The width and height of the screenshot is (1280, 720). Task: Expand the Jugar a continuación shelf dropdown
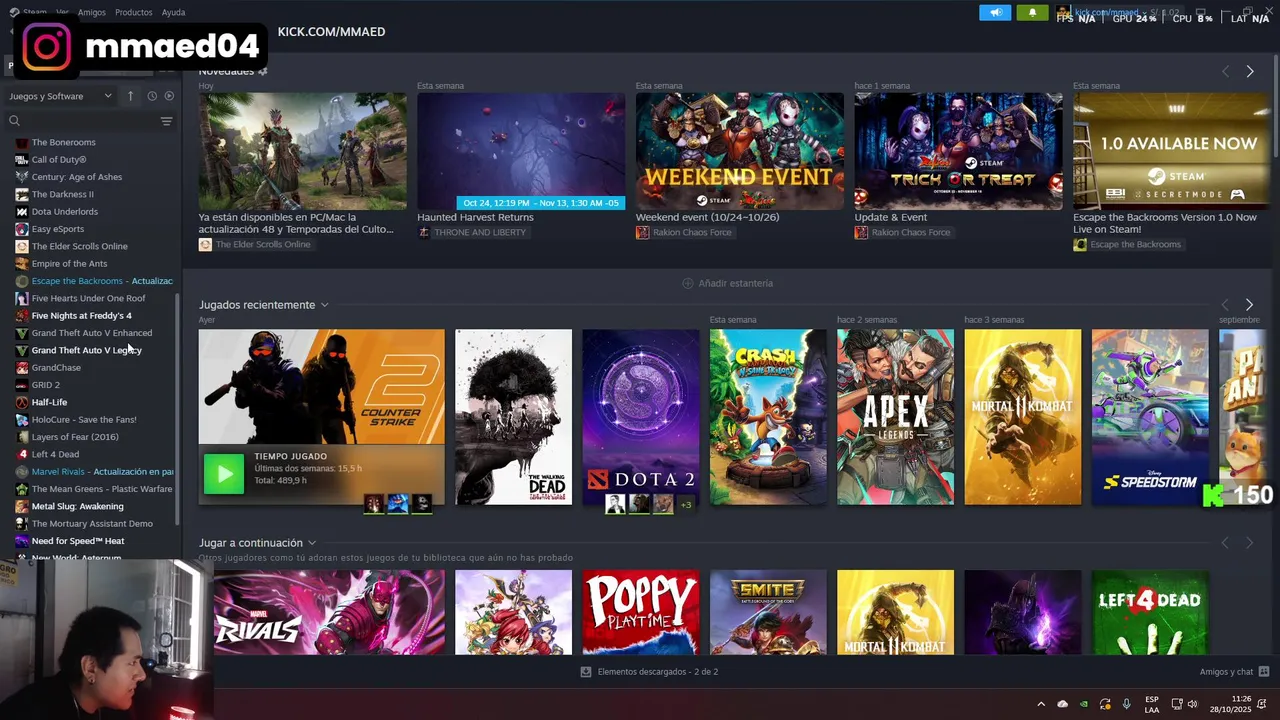(x=312, y=543)
